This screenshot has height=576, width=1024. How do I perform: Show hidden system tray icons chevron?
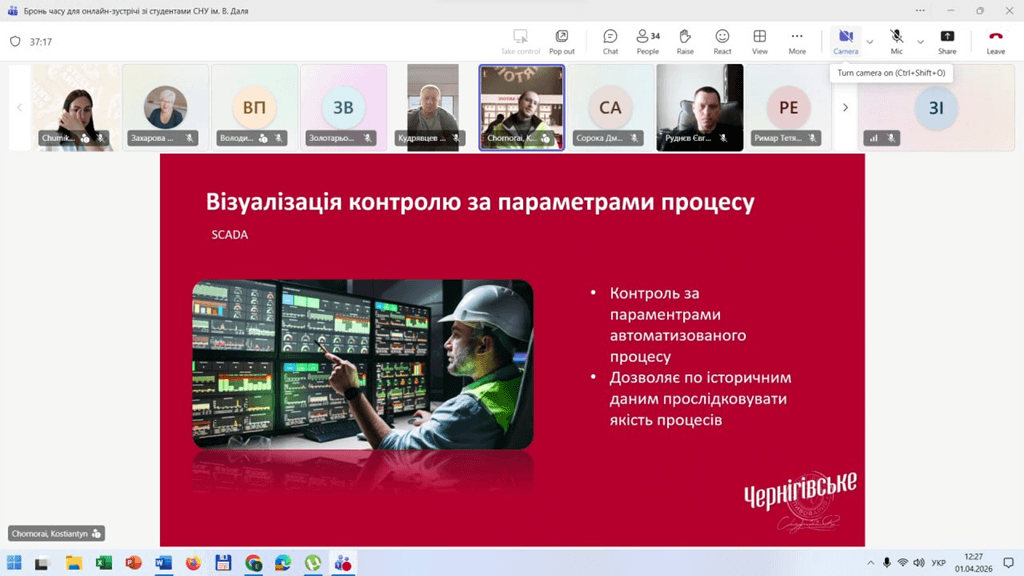[870, 563]
